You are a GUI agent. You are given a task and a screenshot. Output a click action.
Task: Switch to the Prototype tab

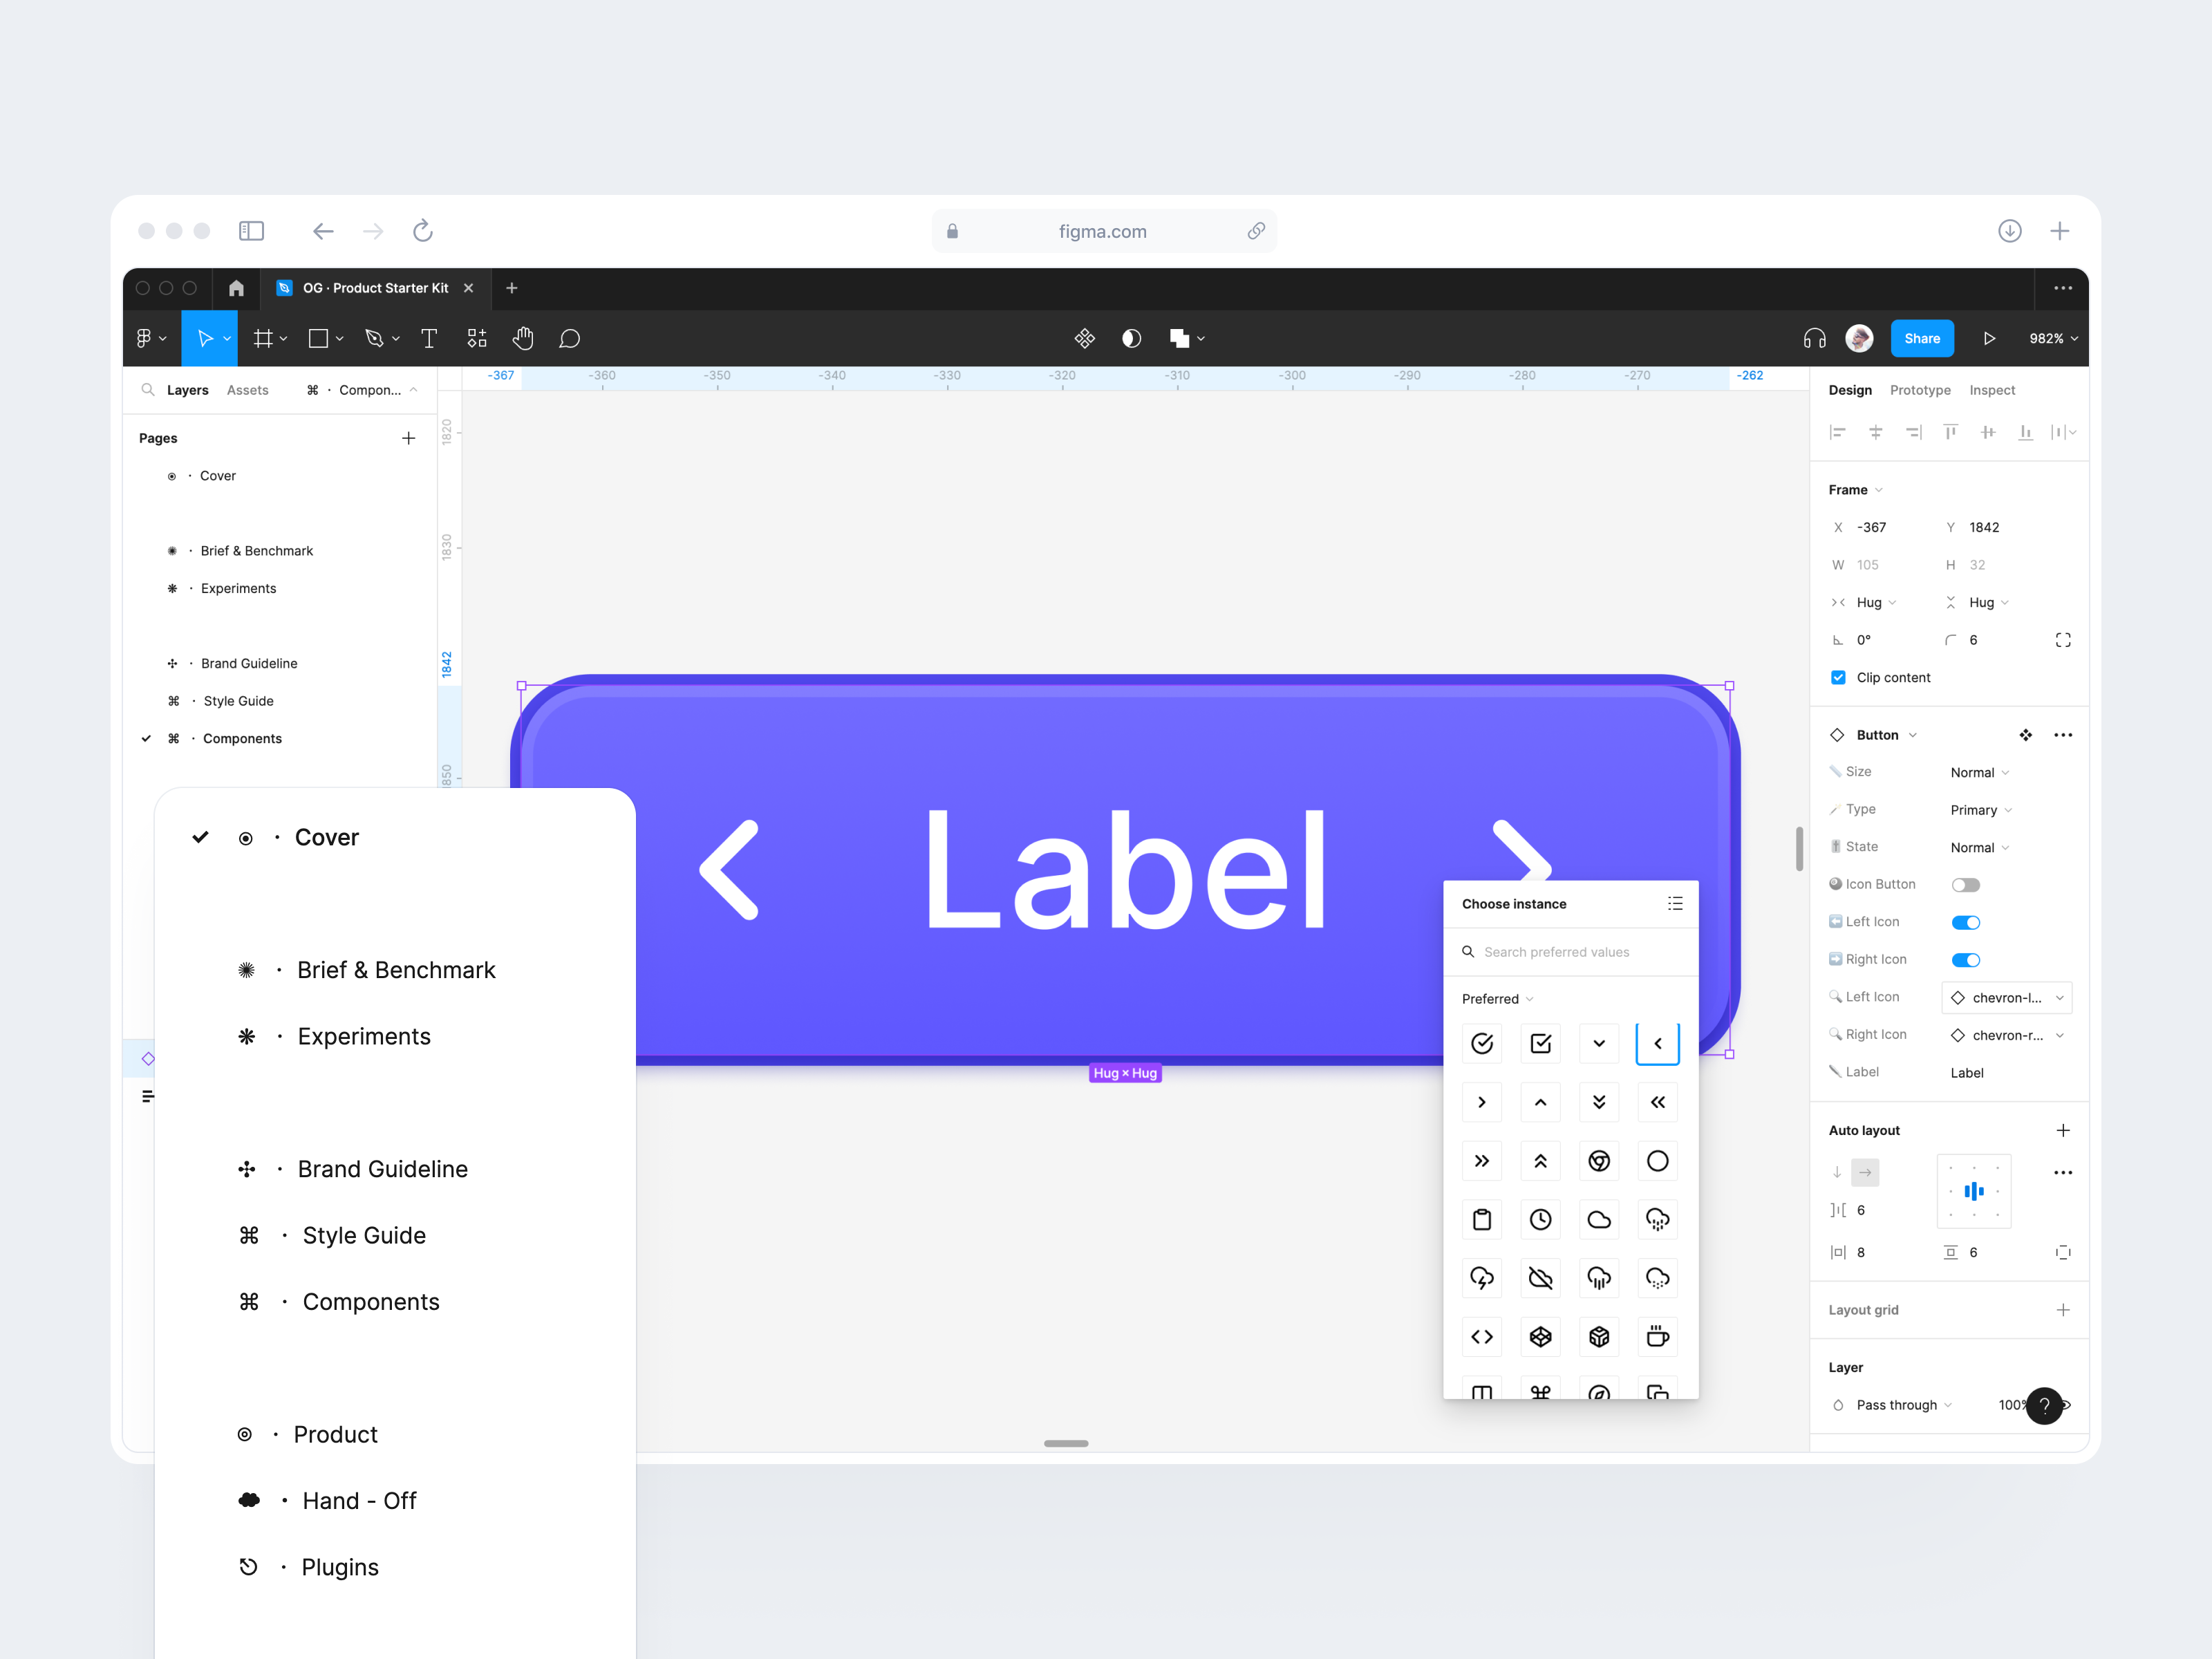point(1919,390)
